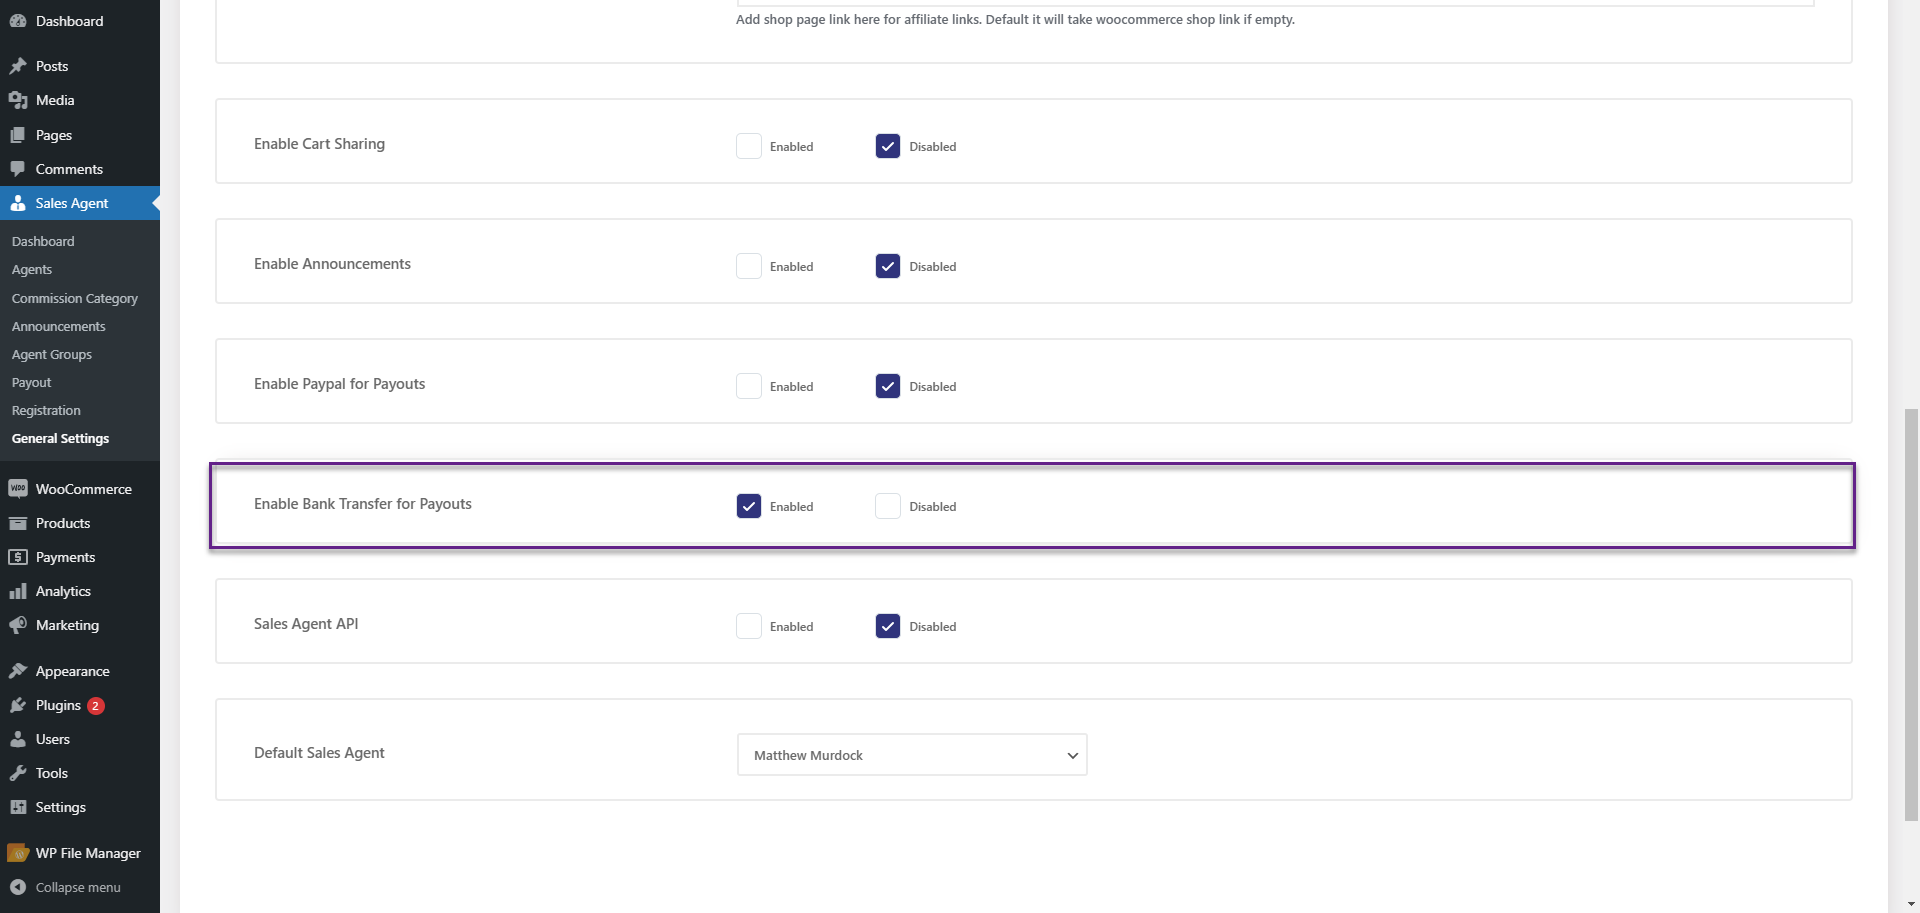1920x913 pixels.
Task: Open the Default Sales Agent dropdown
Action: 912,755
